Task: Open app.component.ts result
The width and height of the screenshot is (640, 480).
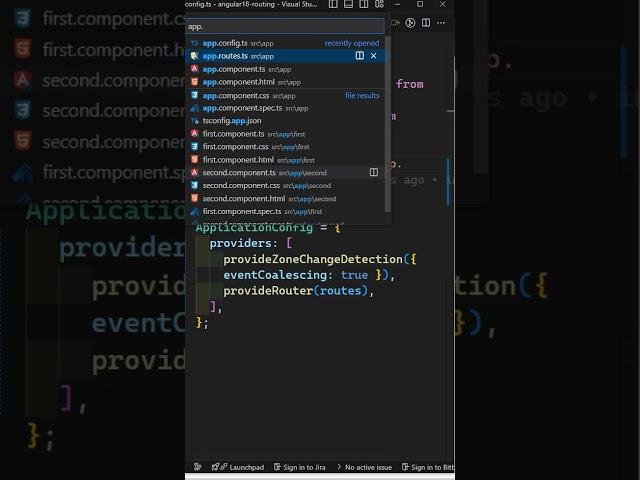Action: [285, 69]
